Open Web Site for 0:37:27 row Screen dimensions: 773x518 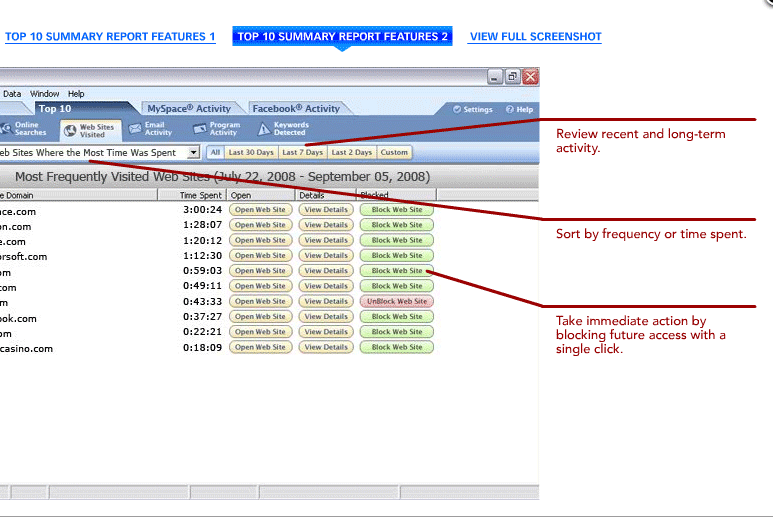point(260,316)
